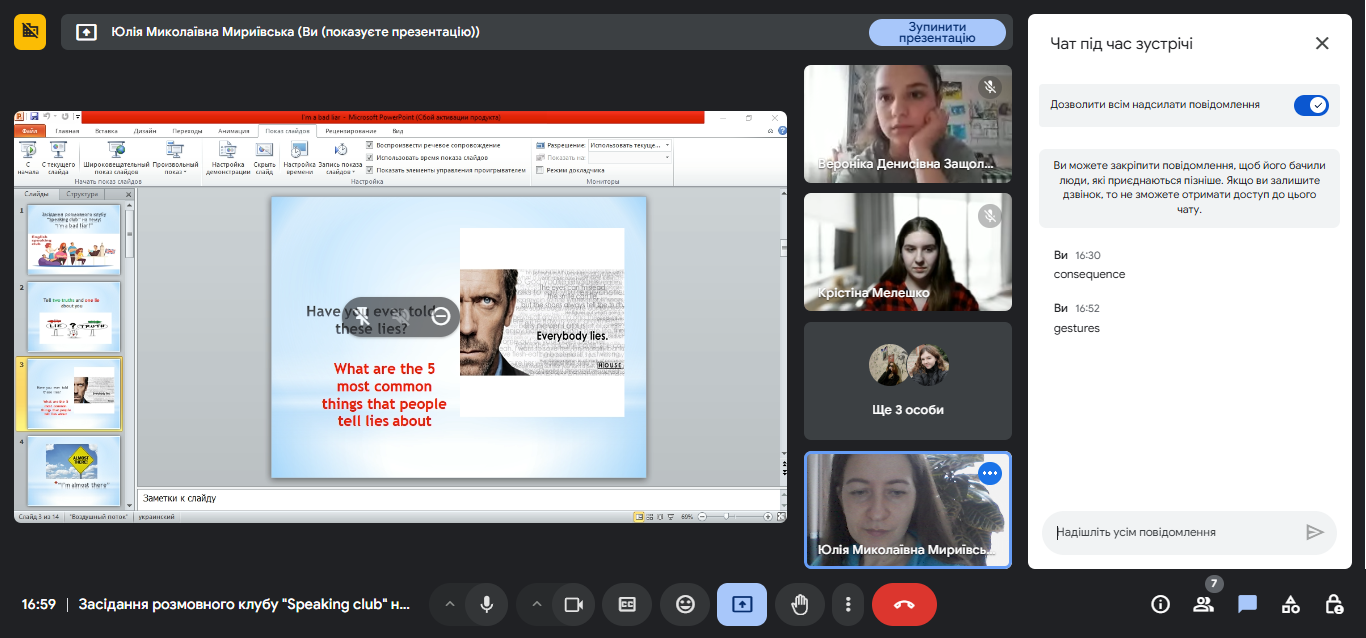Viewport: 1366px width, 638px height.
Task: Uncheck the show media controls checkbox
Action: [x=370, y=170]
